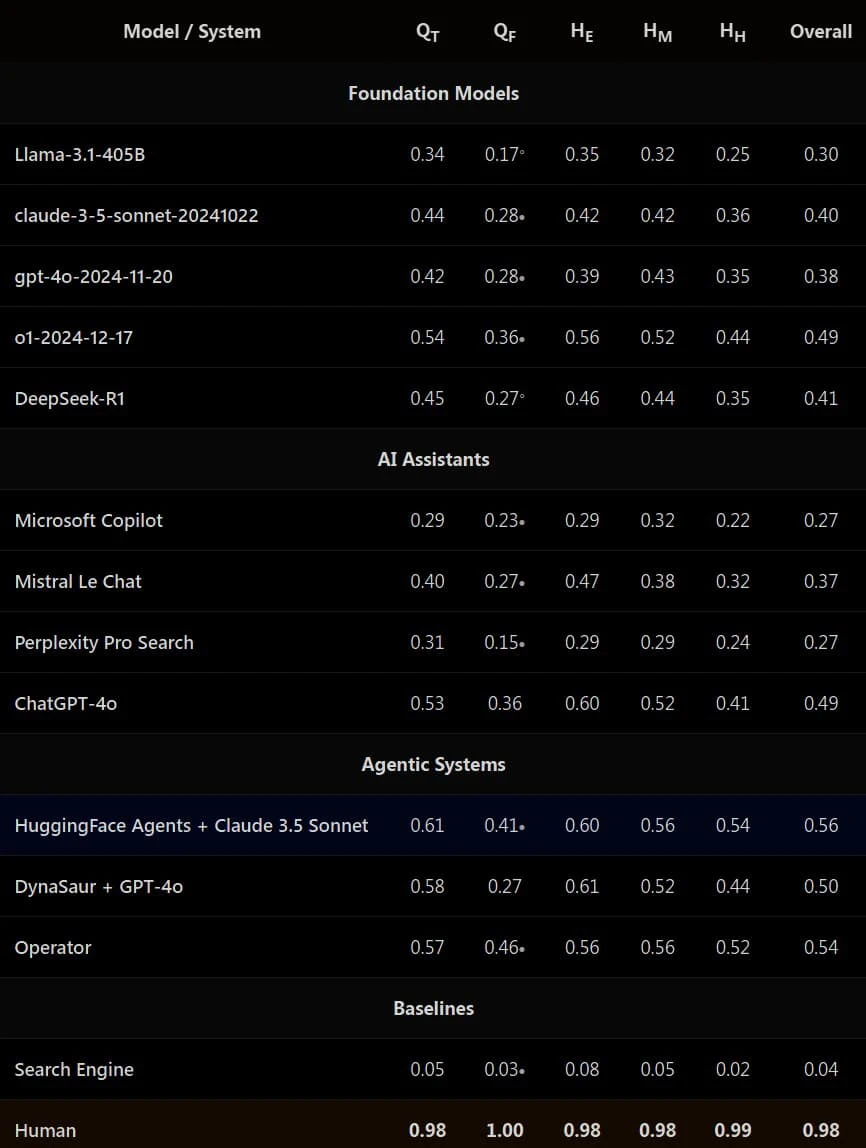Click Microsoft Copilot HH value 0.22

pyautogui.click(x=733, y=521)
